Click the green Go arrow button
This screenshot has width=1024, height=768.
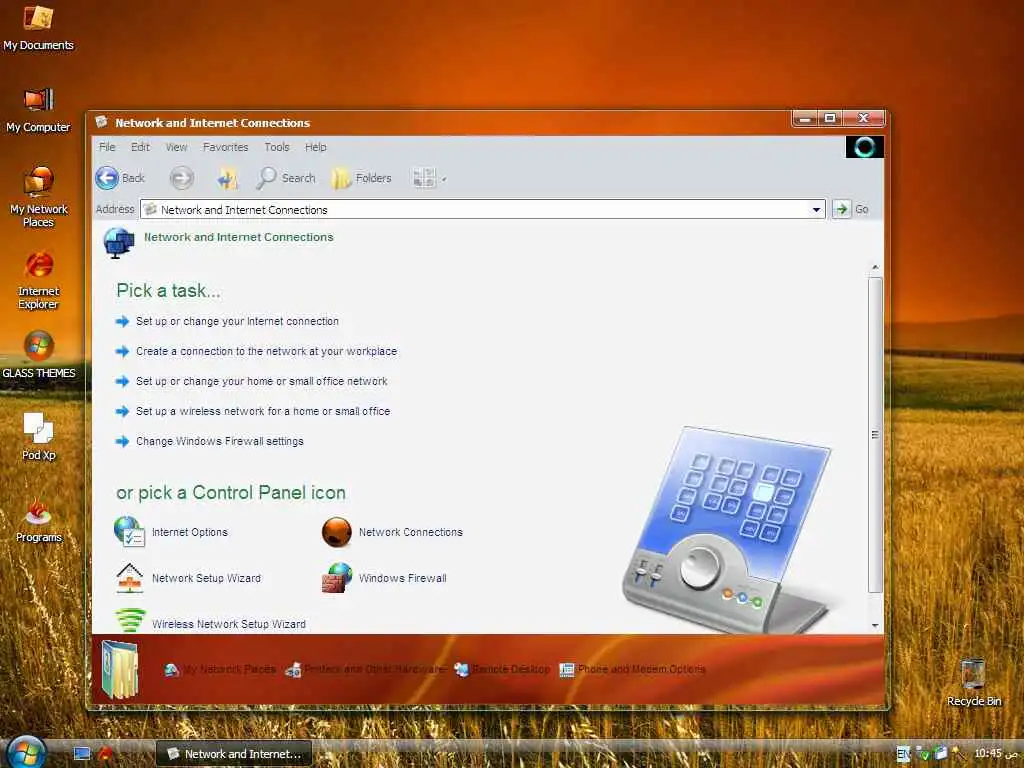tap(841, 209)
